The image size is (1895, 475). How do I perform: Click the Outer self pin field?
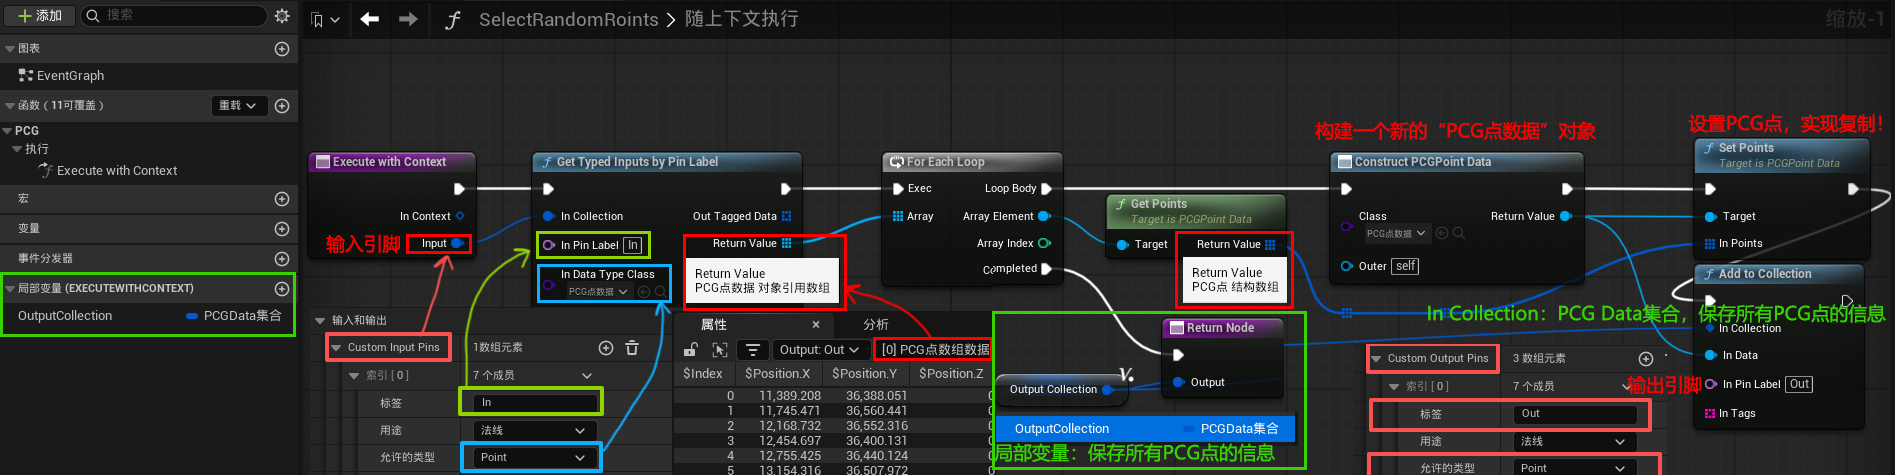(x=1405, y=266)
